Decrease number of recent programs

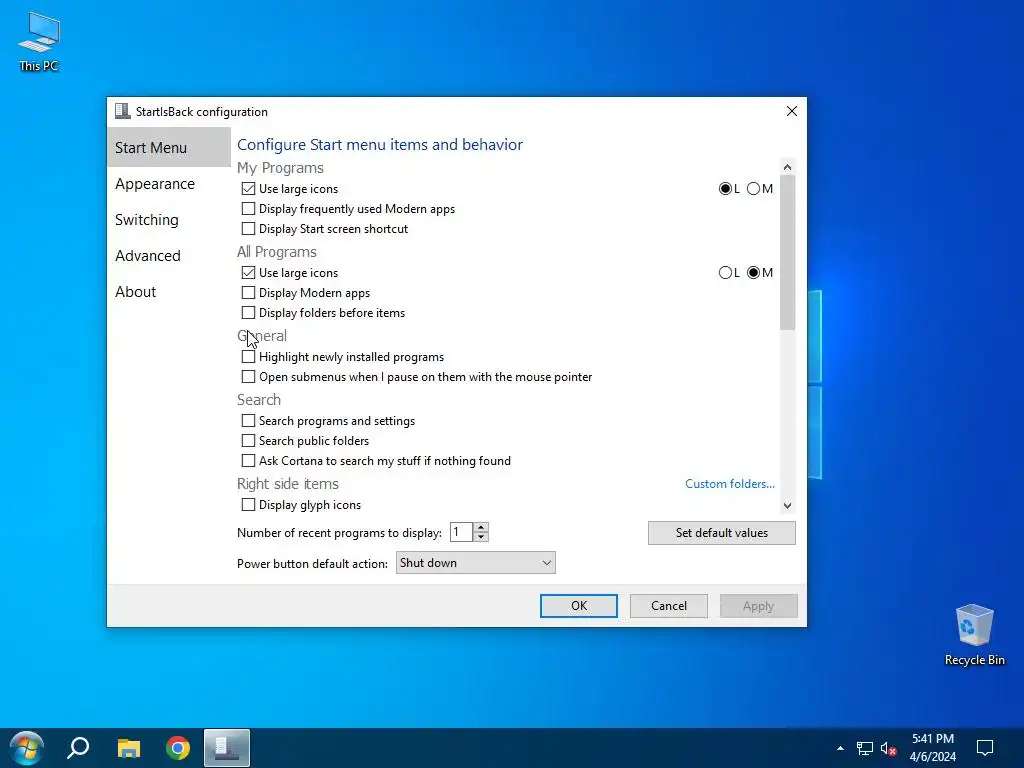(481, 537)
